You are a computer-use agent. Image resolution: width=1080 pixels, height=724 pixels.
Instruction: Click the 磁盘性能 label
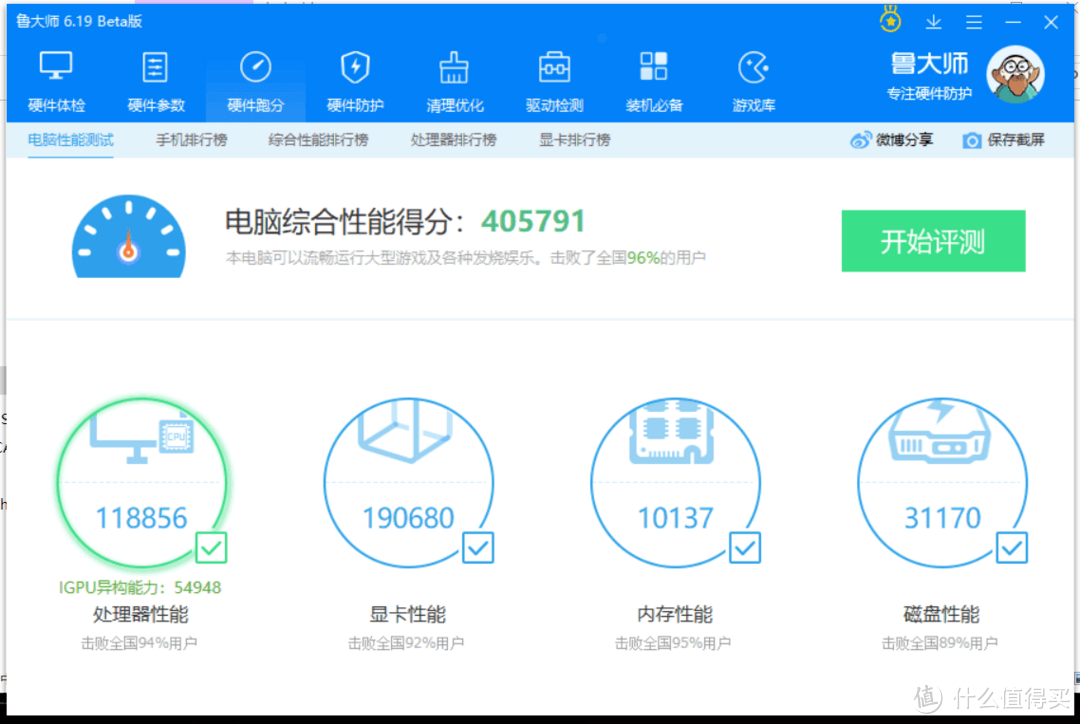pos(942,614)
